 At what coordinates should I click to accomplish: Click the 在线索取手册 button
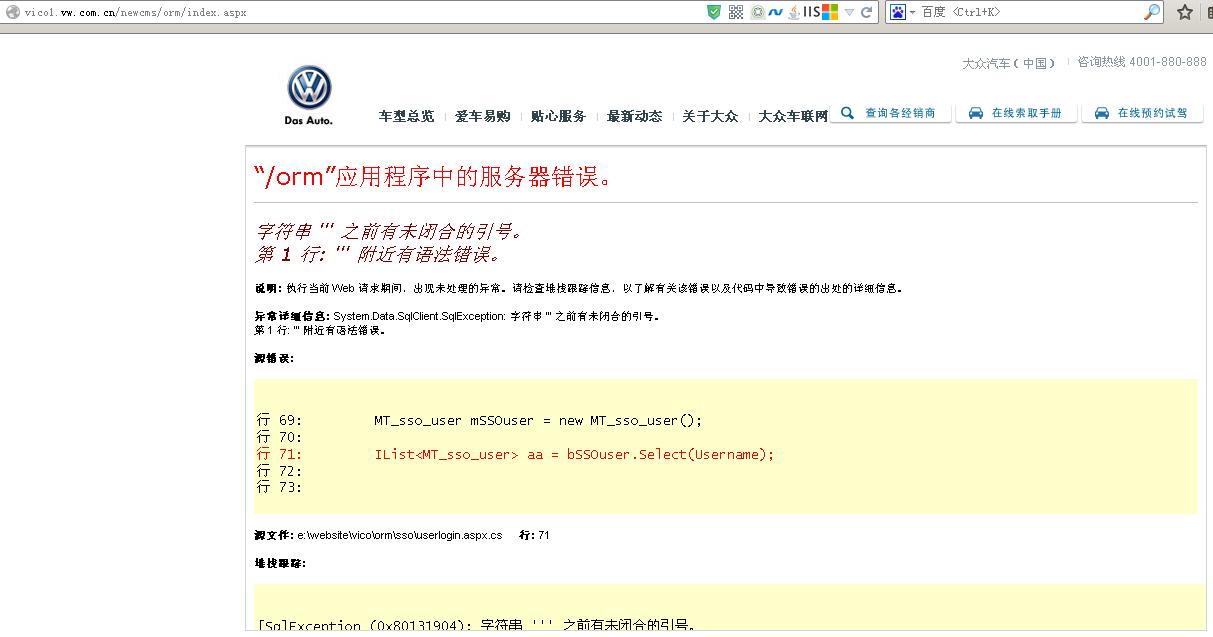click(1016, 113)
